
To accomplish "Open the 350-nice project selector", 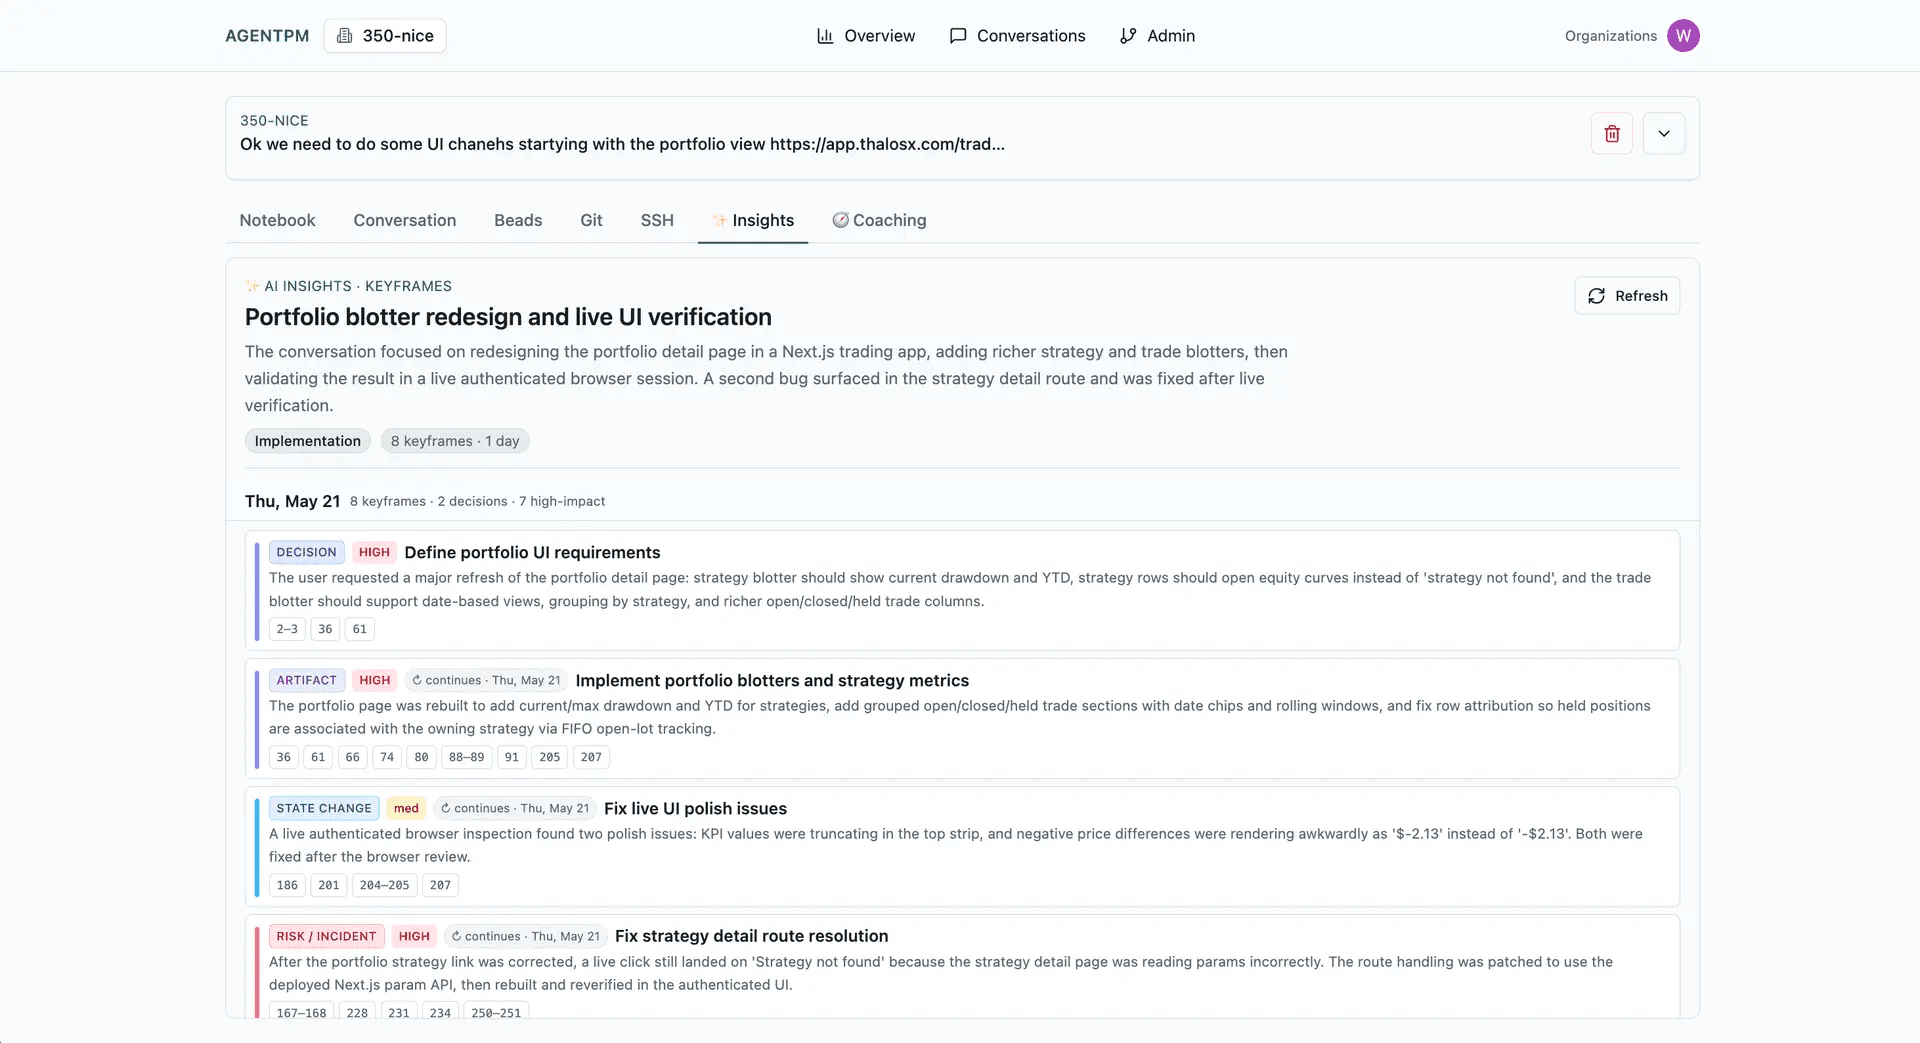I will click(x=385, y=35).
